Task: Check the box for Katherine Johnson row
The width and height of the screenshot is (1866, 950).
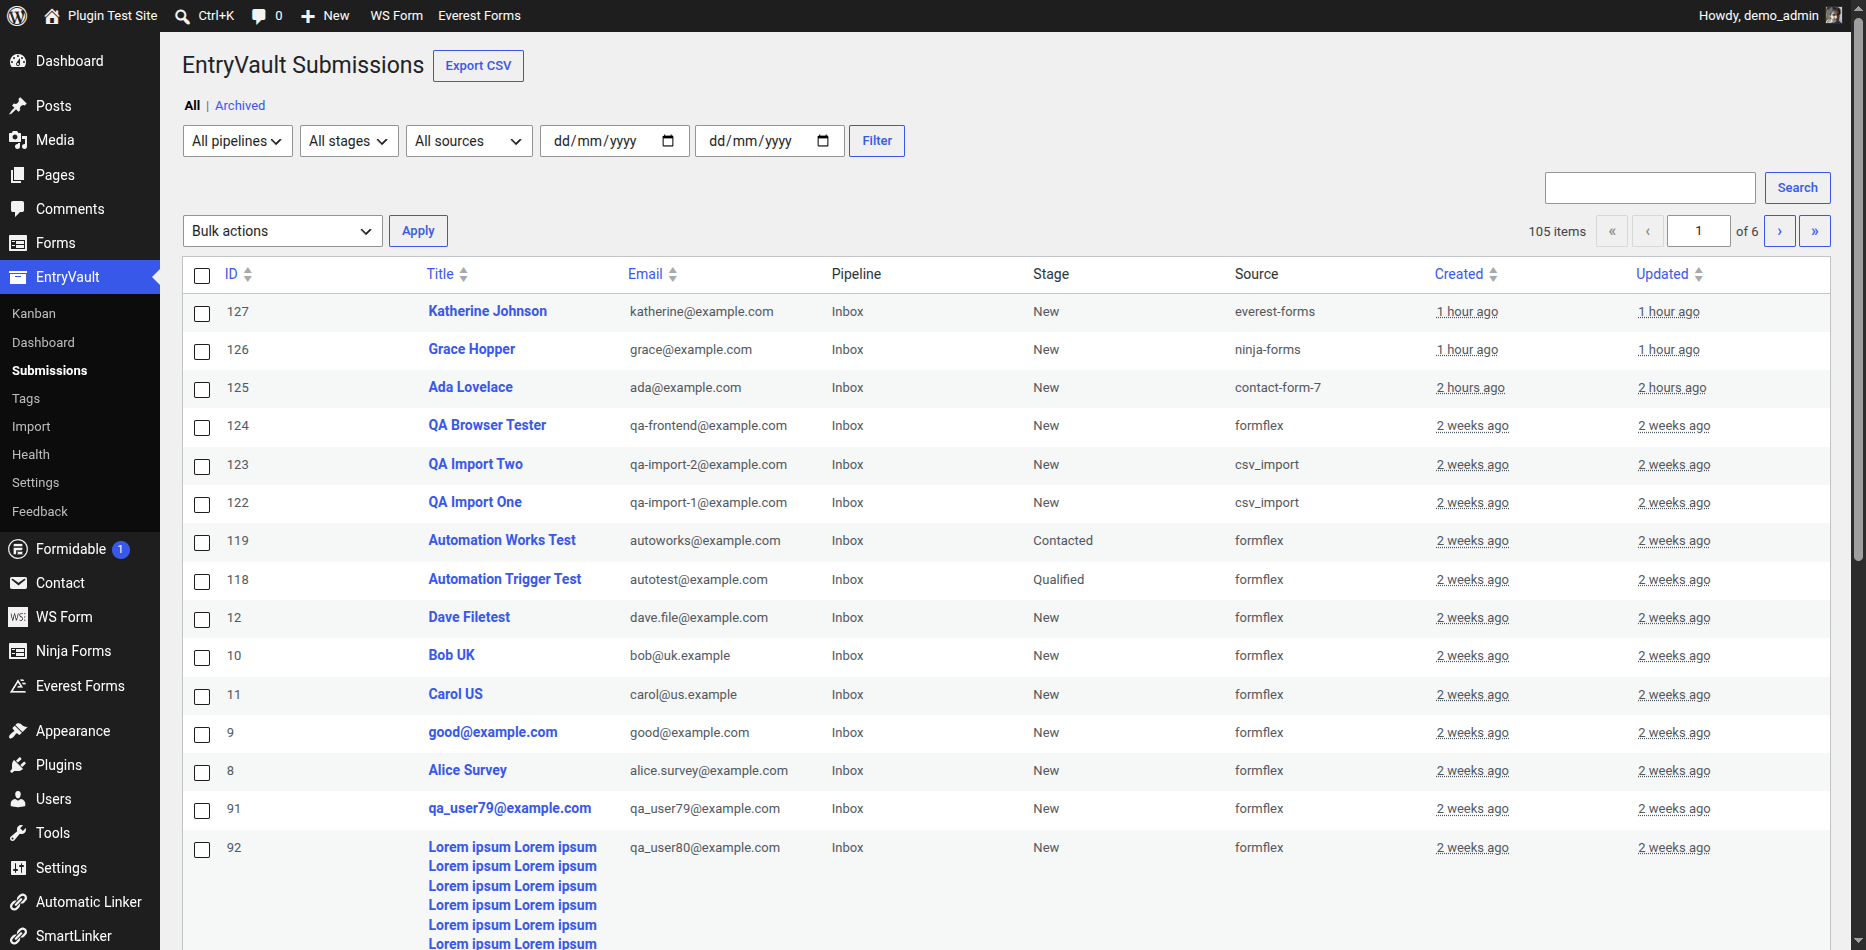Action: (x=202, y=314)
